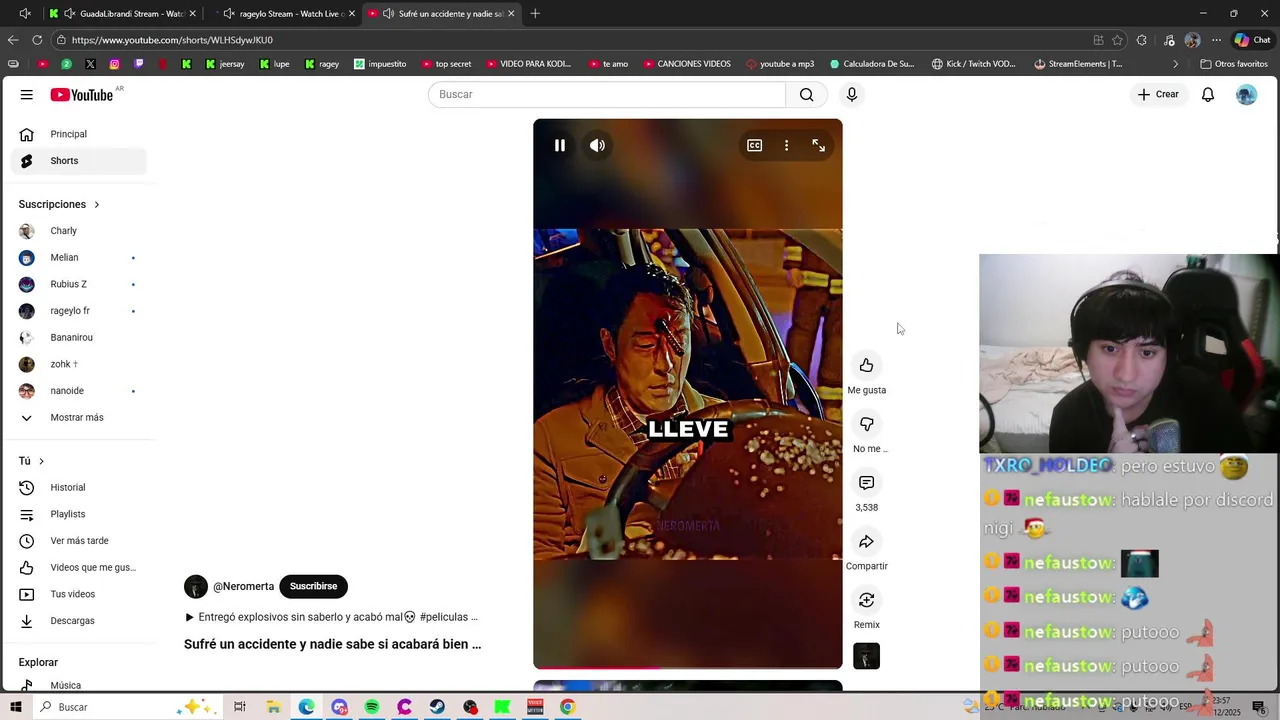Screen dimensions: 1280x720
Task: Open 'youtube a mp3' bookmark
Action: click(780, 64)
